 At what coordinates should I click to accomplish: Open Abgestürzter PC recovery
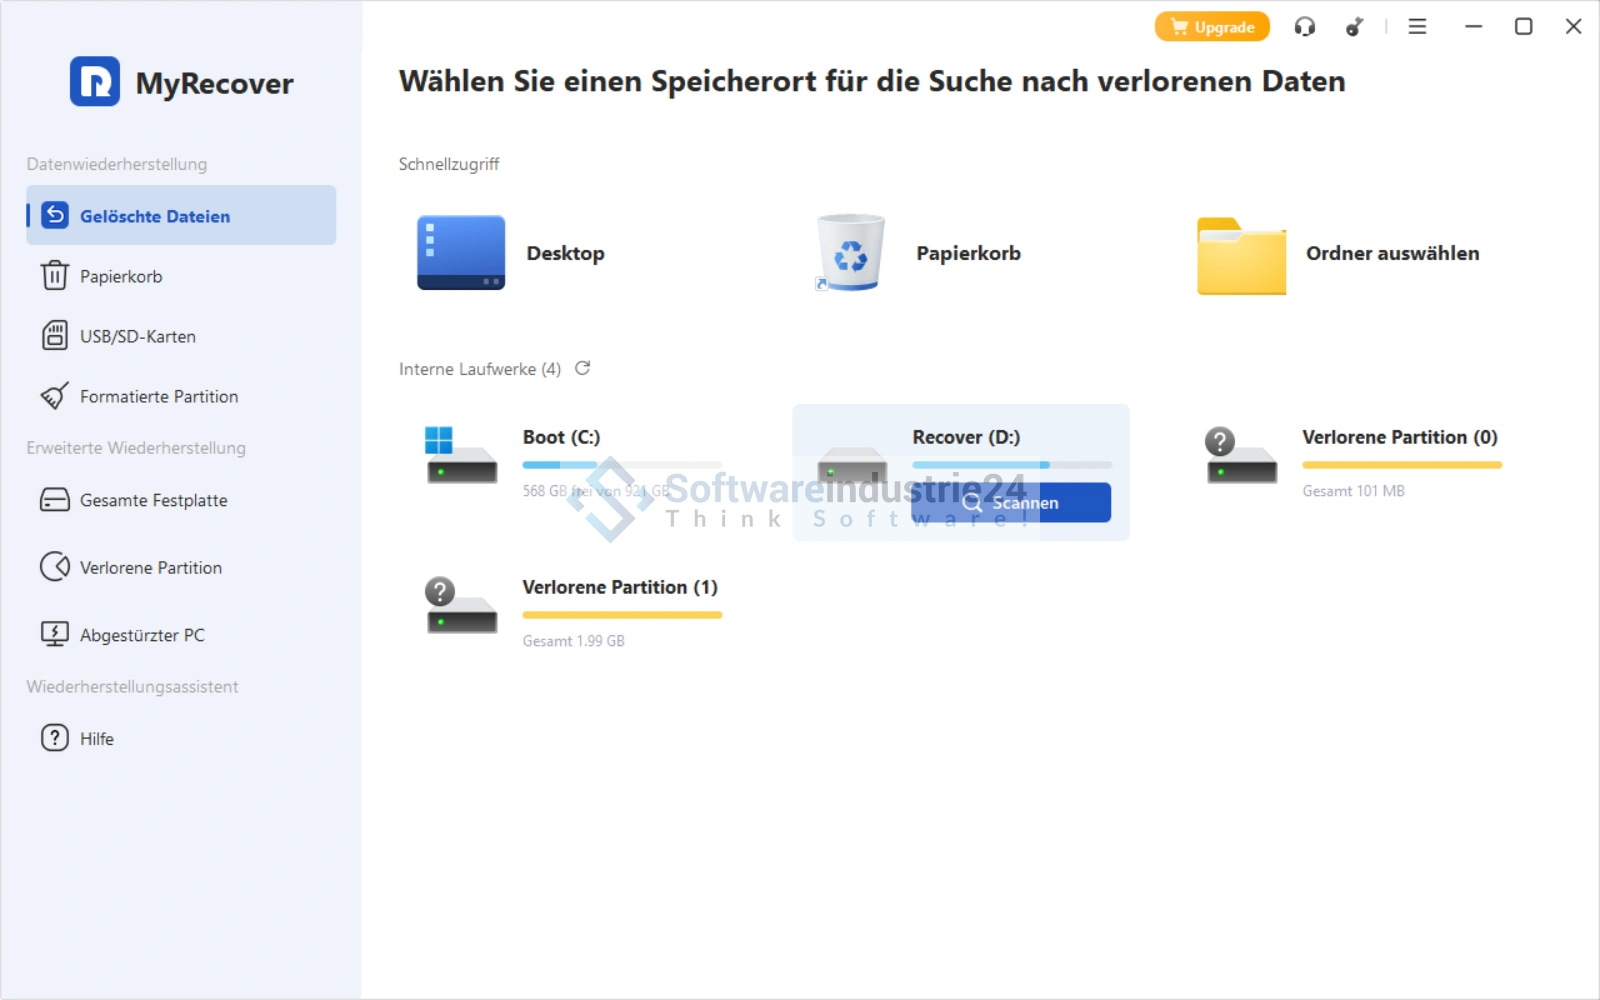click(x=141, y=635)
